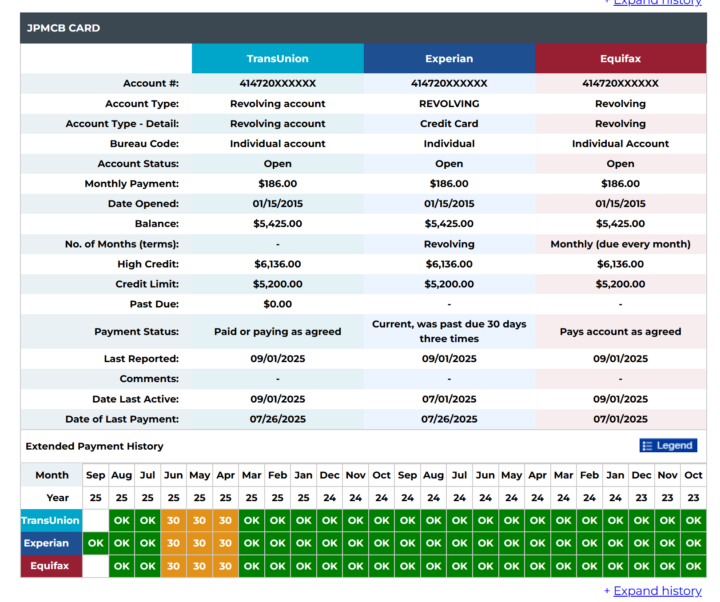This screenshot has height=602, width=720.
Task: Click TransUnion's 30 cell for Jun 25
Action: point(174,520)
